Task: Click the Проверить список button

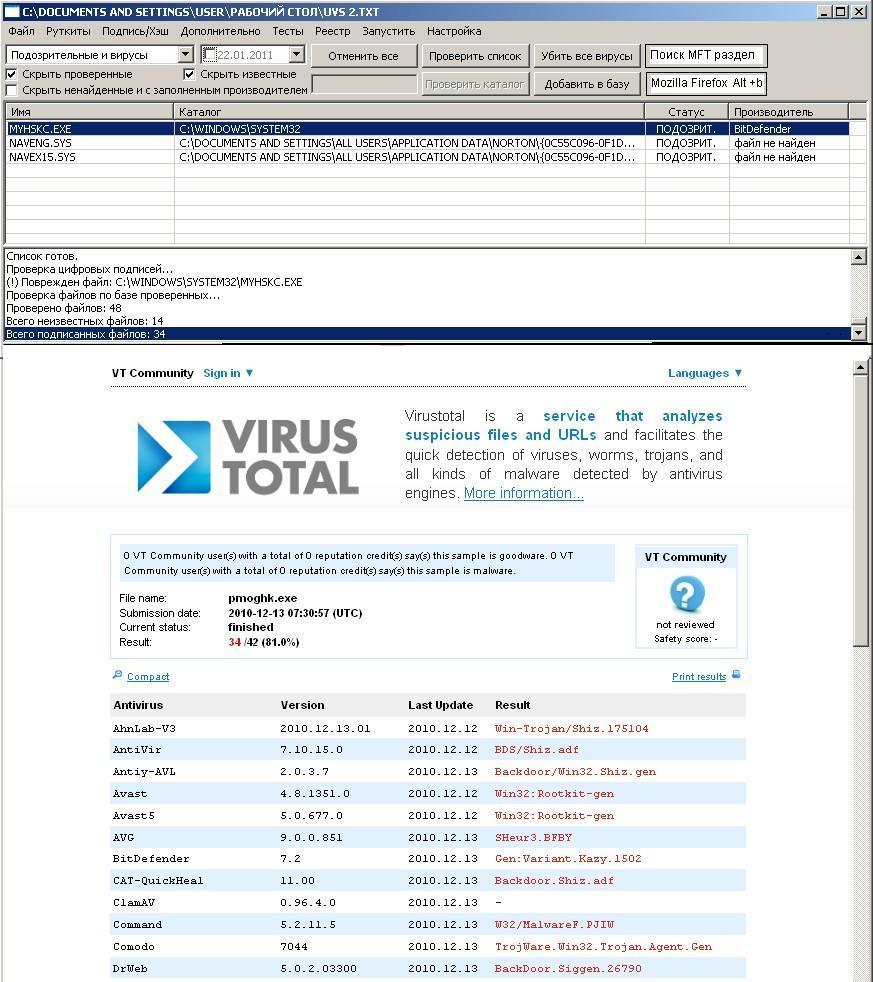Action: (475, 56)
